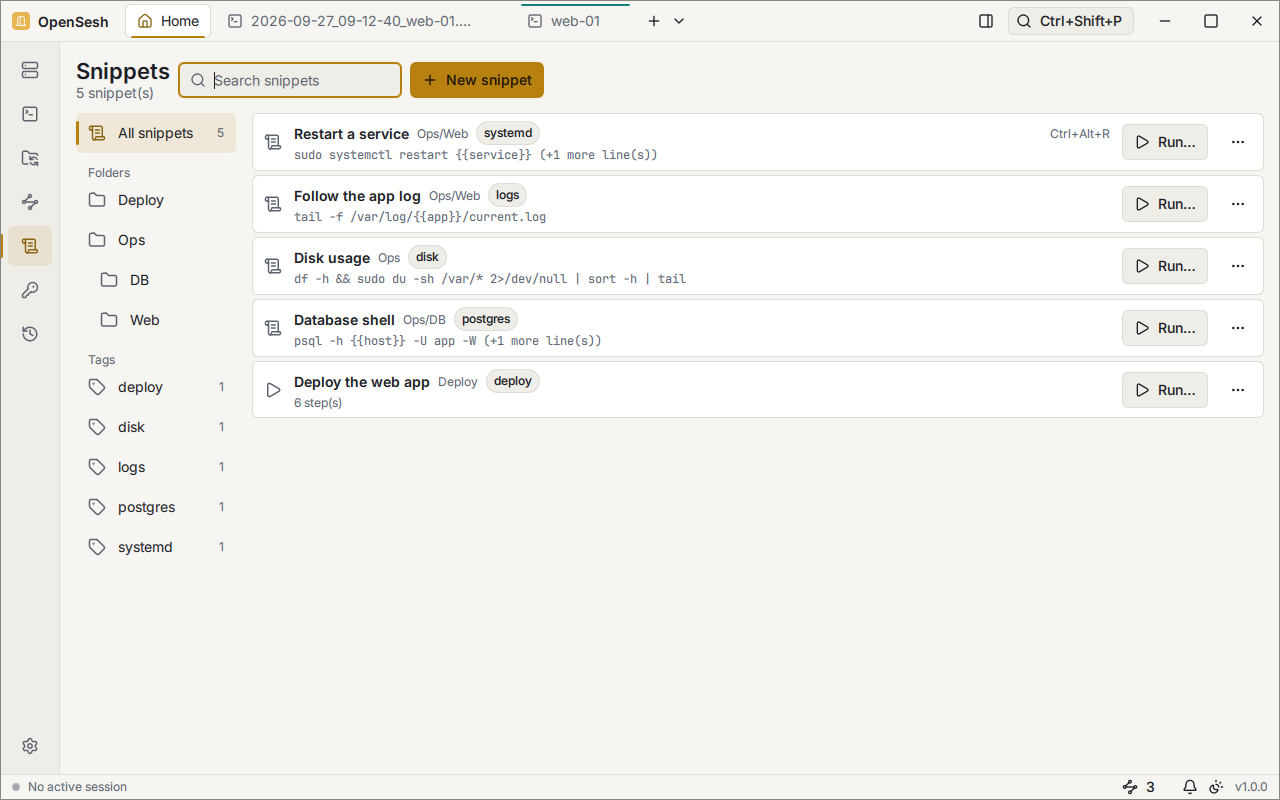Open the 2026-09-27_09-12-40_web-01 log tab
Viewport: 1280px width, 800px height.
(x=364, y=21)
